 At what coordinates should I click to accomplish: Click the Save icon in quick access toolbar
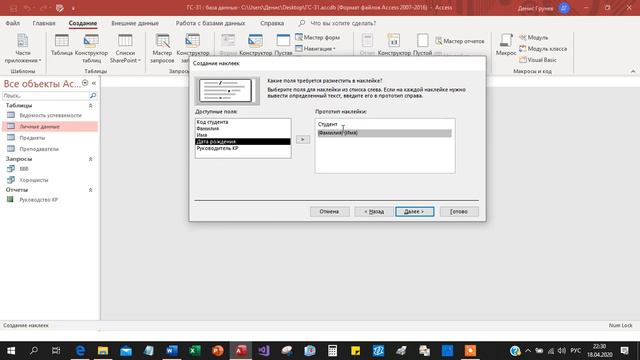tap(13, 8)
